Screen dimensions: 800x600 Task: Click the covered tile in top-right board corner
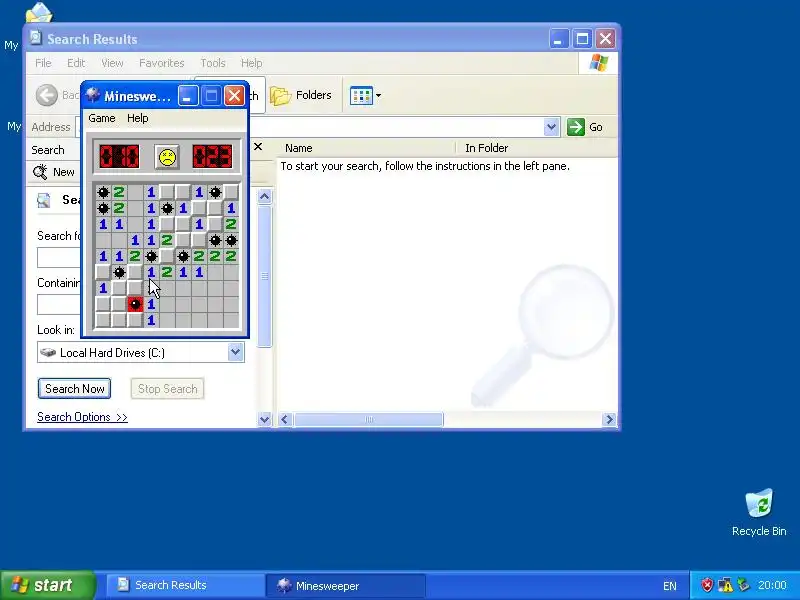click(231, 192)
